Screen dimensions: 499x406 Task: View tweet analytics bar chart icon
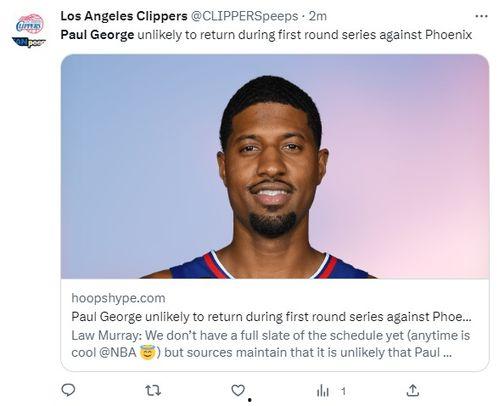pyautogui.click(x=323, y=391)
